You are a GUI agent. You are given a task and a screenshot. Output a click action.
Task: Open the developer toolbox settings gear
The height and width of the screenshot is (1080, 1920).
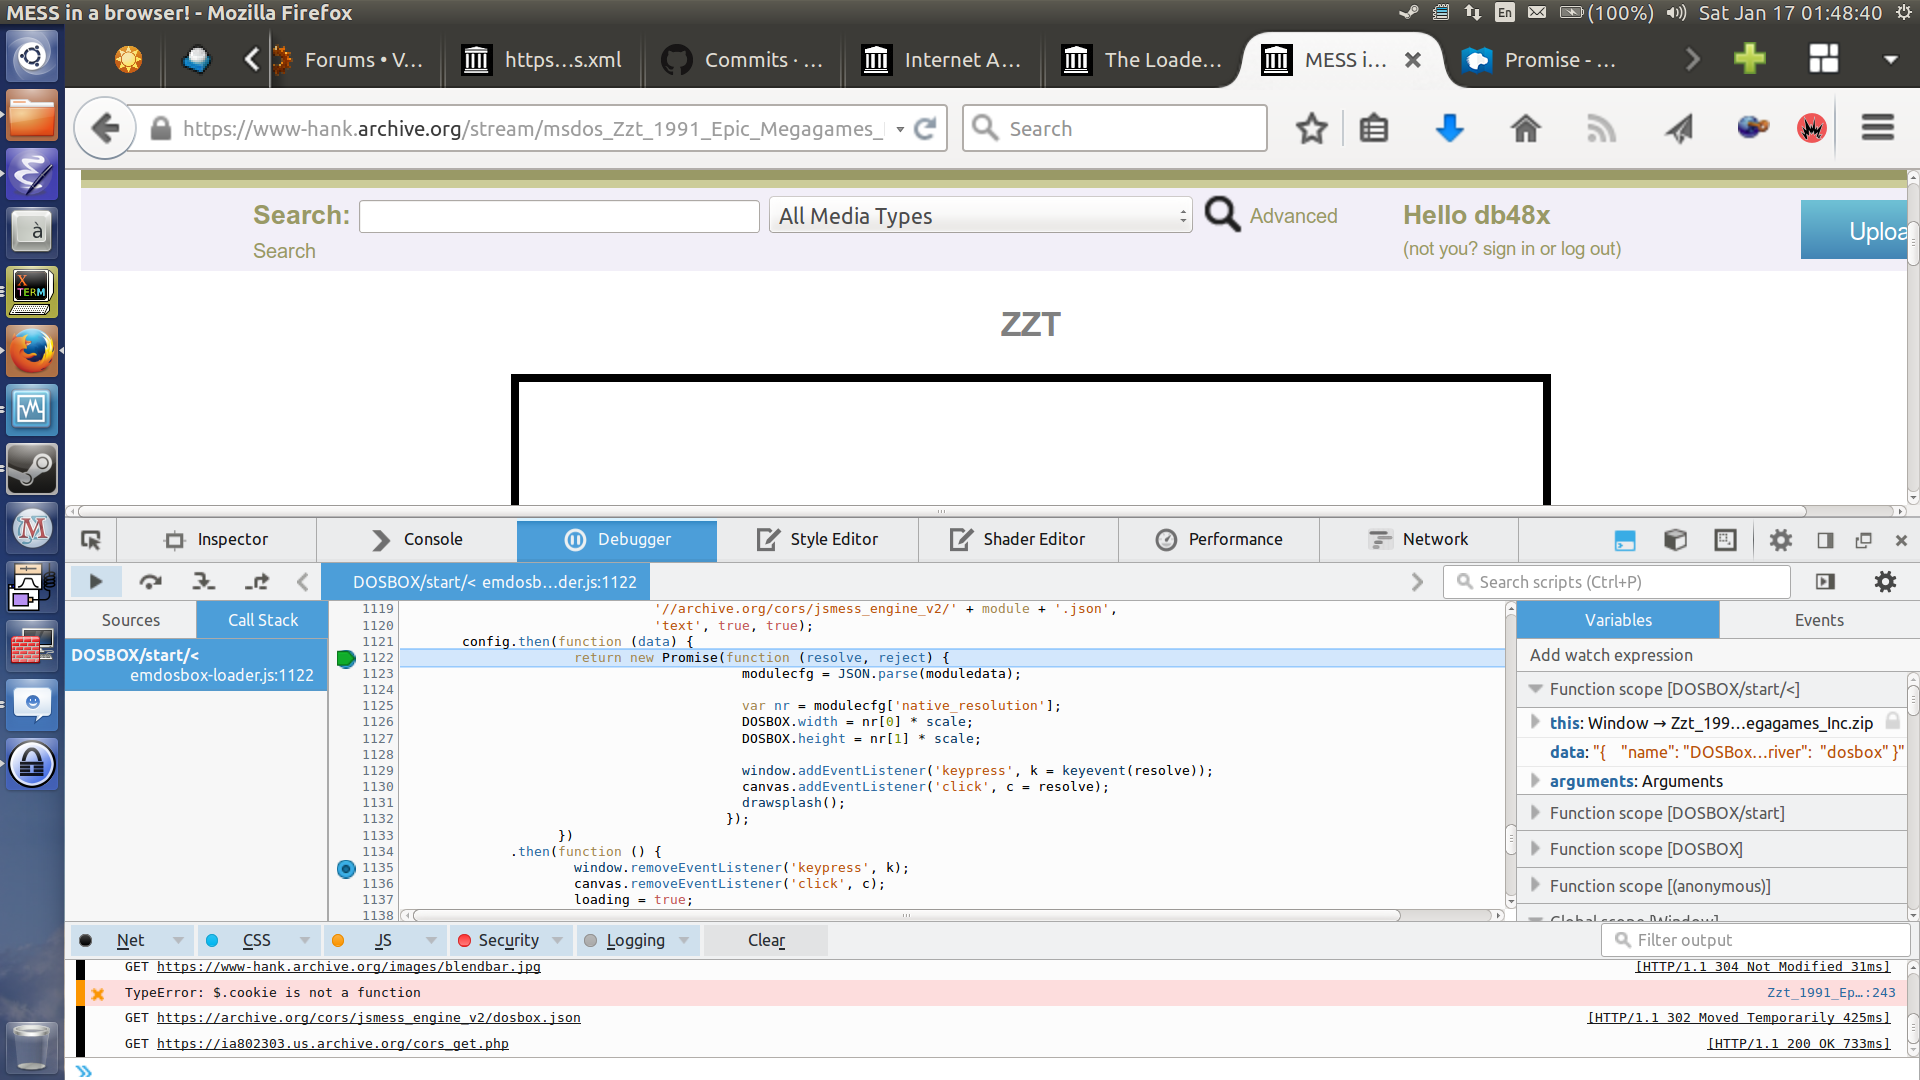[x=1781, y=540]
